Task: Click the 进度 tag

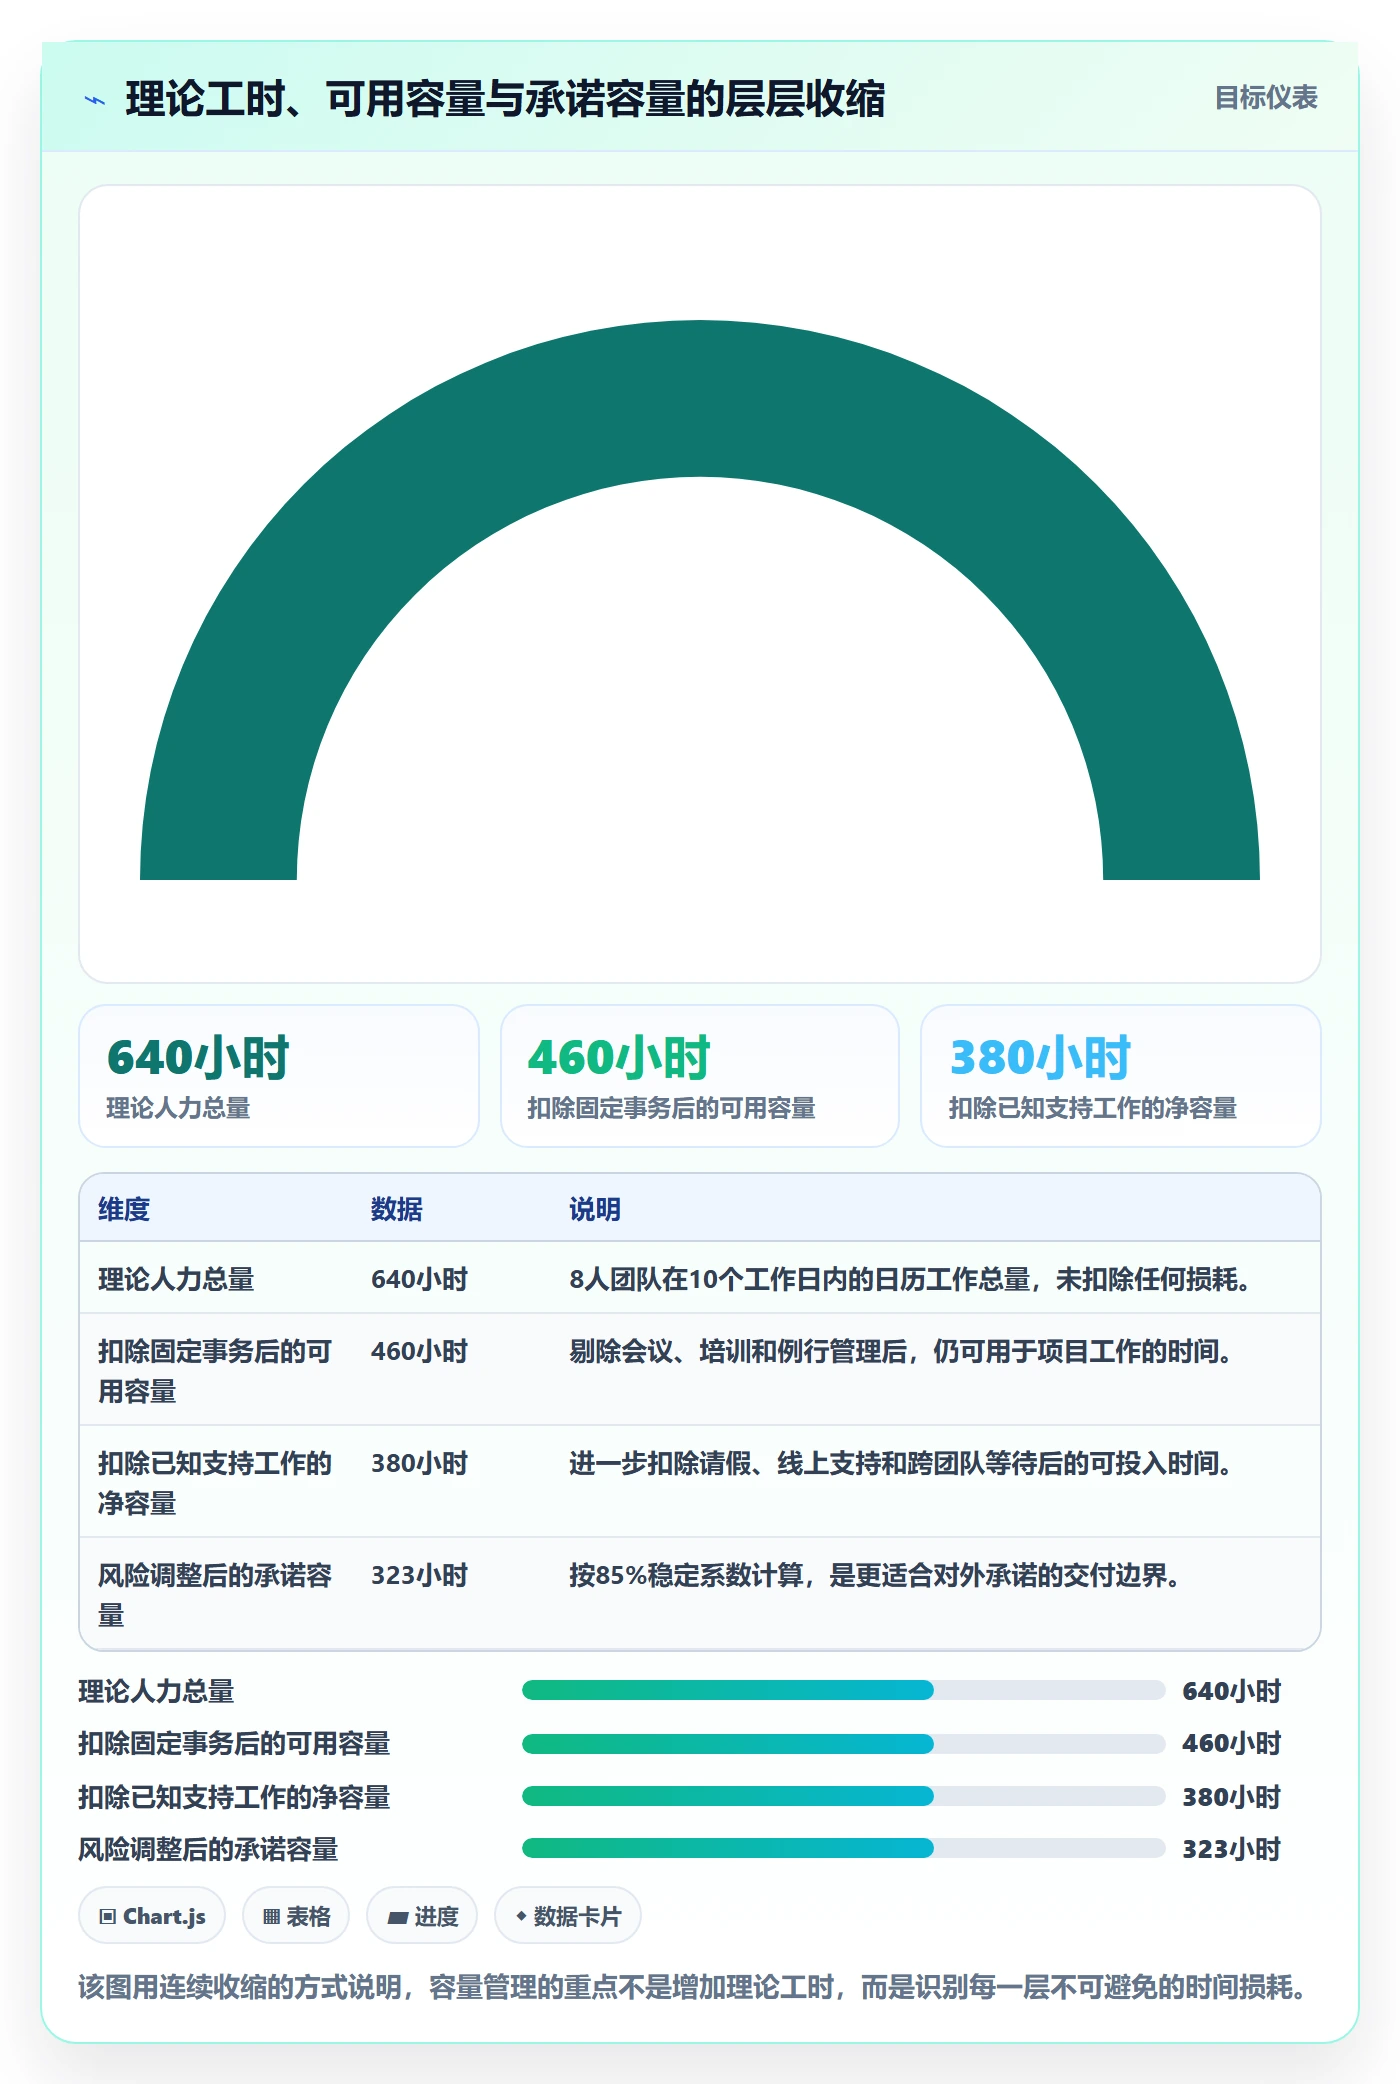Action: [x=422, y=1916]
